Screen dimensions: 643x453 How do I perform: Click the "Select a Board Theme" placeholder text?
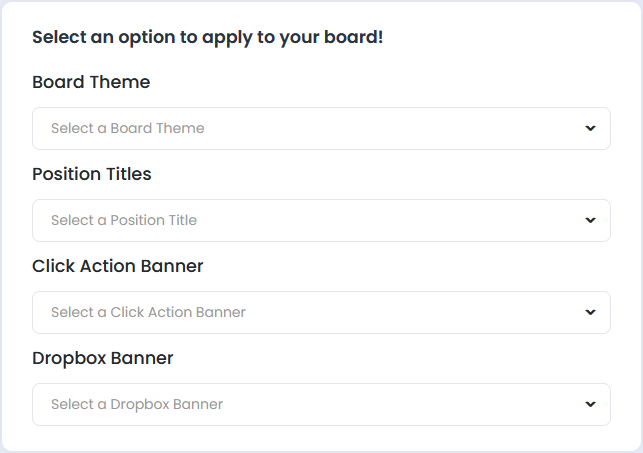[x=127, y=128]
